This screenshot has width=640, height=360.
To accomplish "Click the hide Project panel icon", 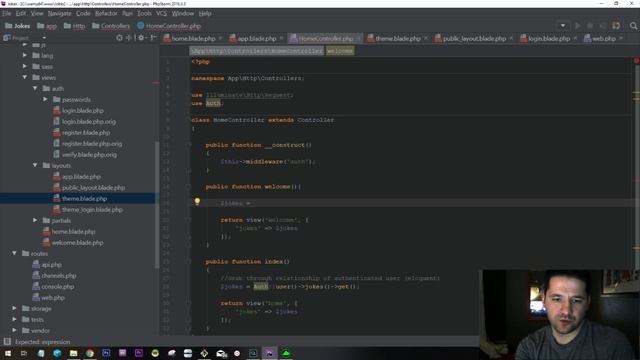I will pos(153,38).
